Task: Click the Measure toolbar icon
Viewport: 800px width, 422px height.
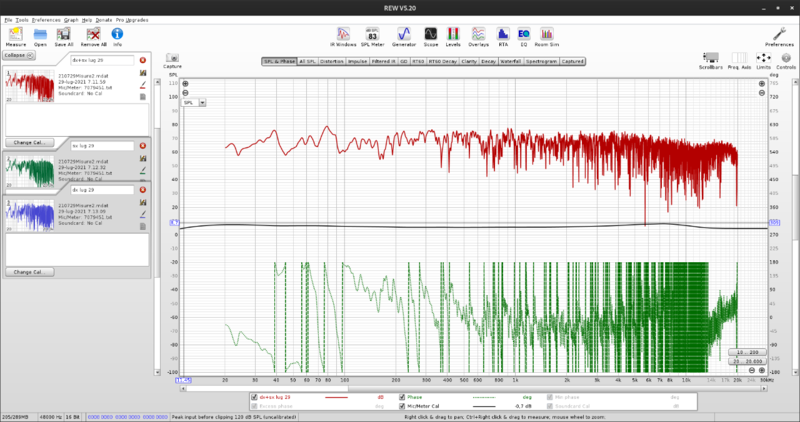Action: coord(15,36)
